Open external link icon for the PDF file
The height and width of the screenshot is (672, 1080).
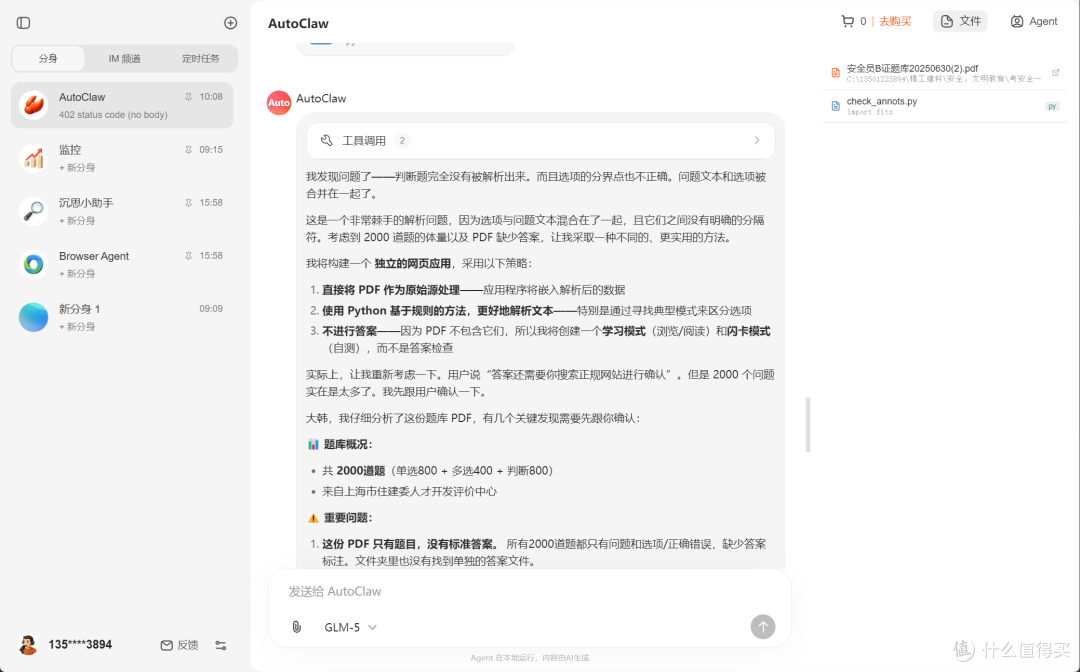click(1055, 72)
